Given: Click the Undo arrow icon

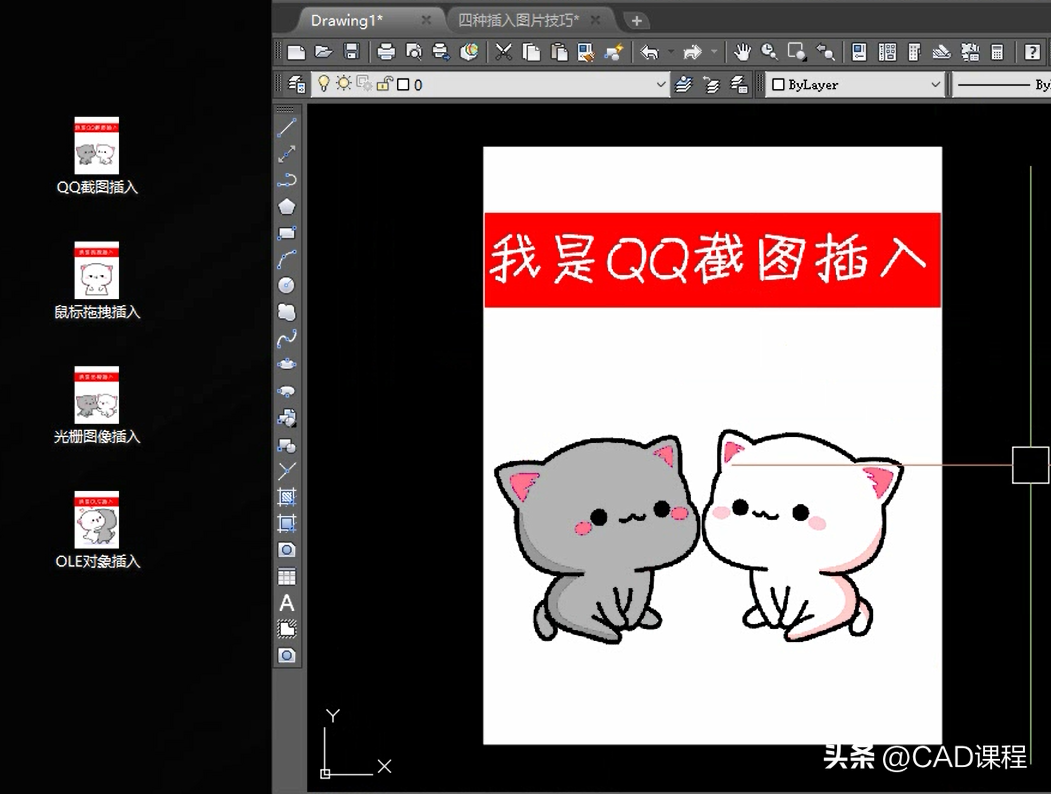Looking at the screenshot, I should click(650, 52).
